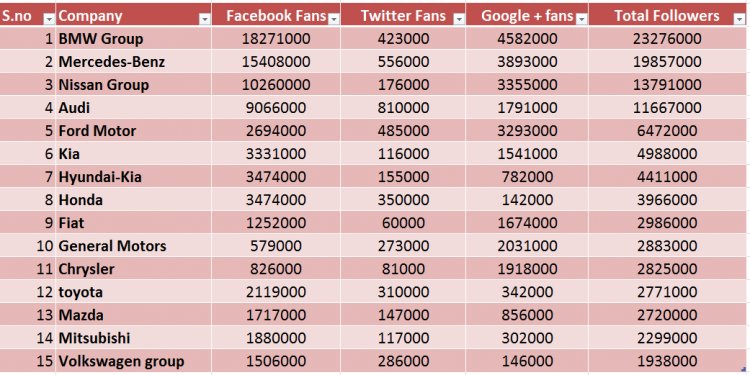Screen dimensions: 750x375
Task: Click the Hyundai-Kia company cell
Action: [133, 177]
